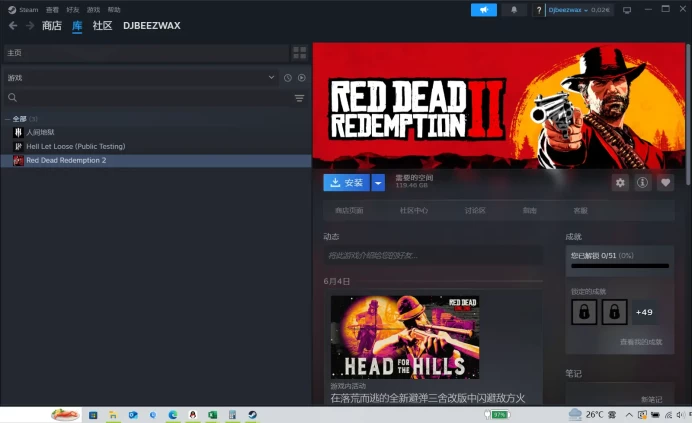
Task: Open the 好友 menu
Action: click(73, 10)
